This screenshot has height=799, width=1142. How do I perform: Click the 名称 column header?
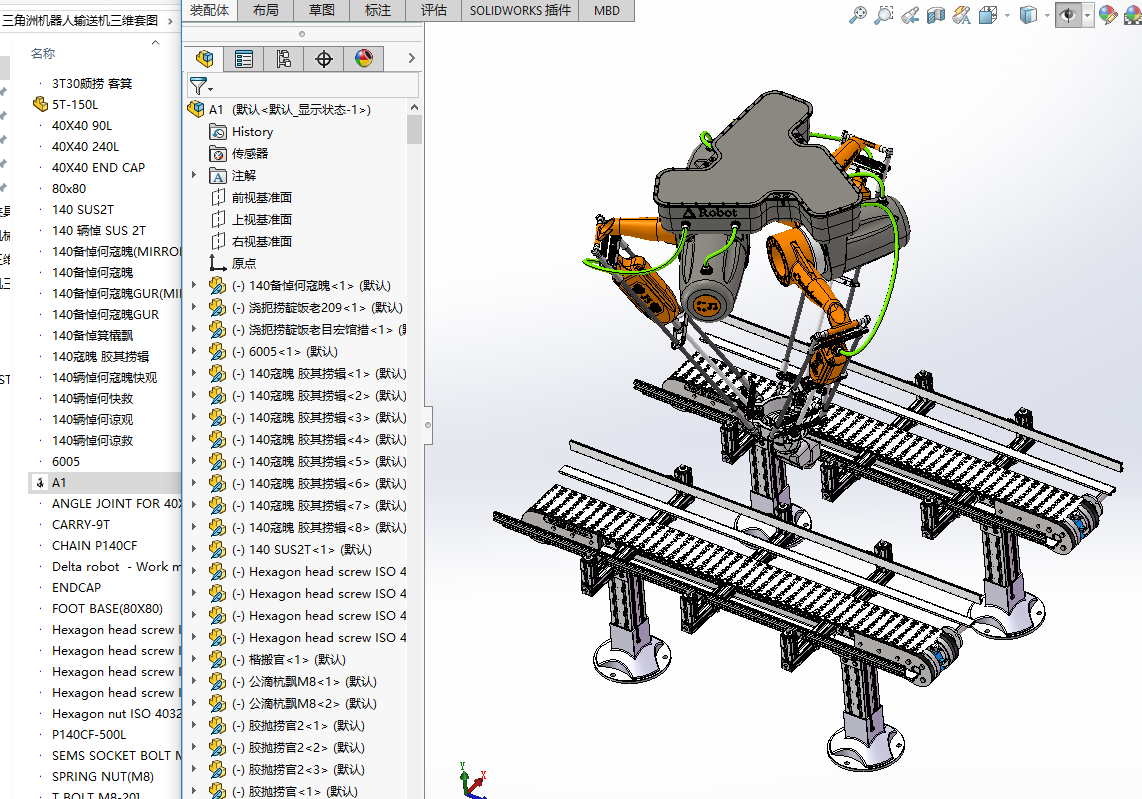coord(43,53)
